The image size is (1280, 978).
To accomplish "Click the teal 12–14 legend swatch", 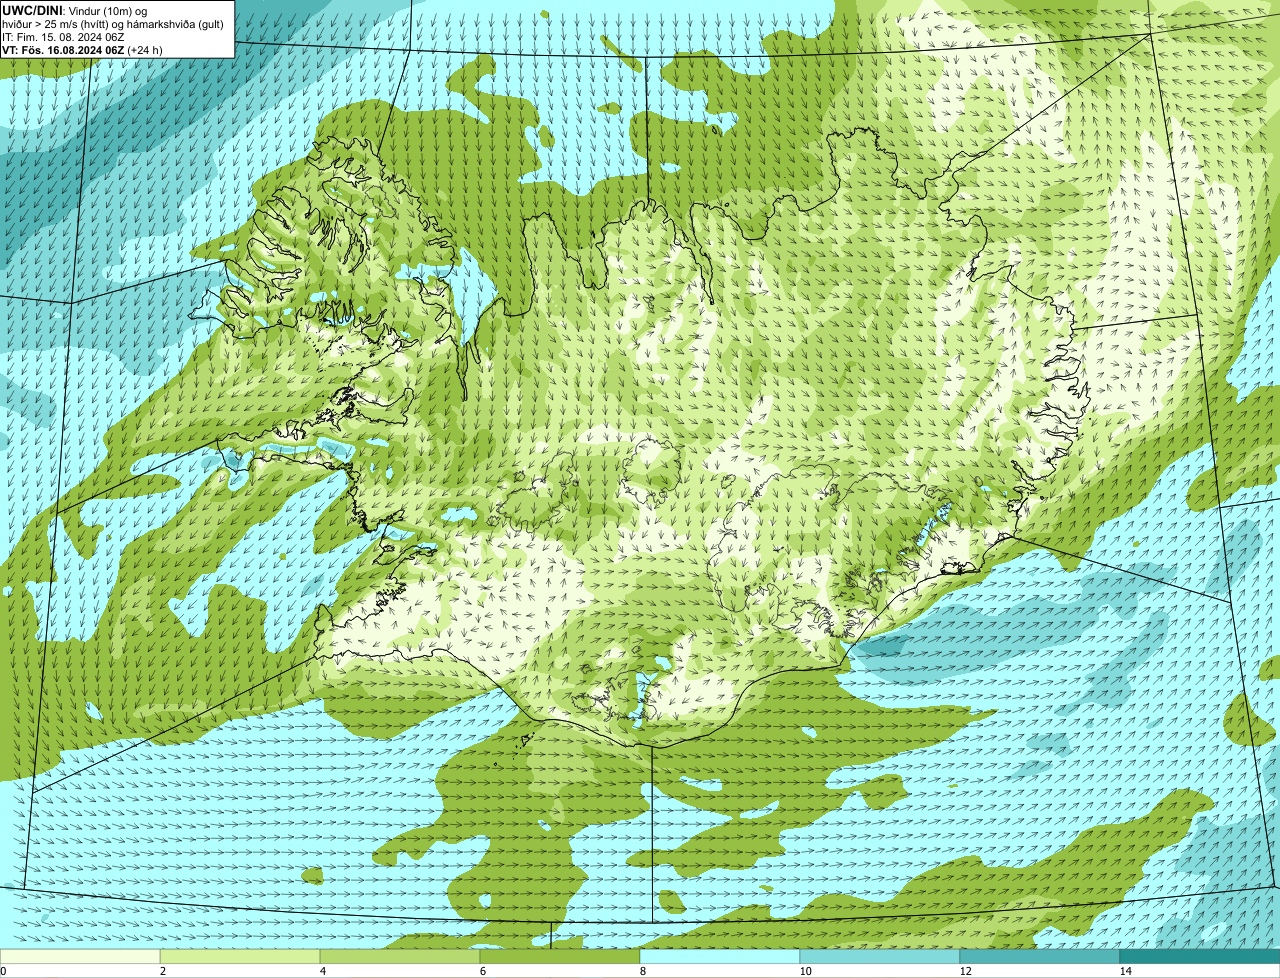I will (x=1040, y=956).
